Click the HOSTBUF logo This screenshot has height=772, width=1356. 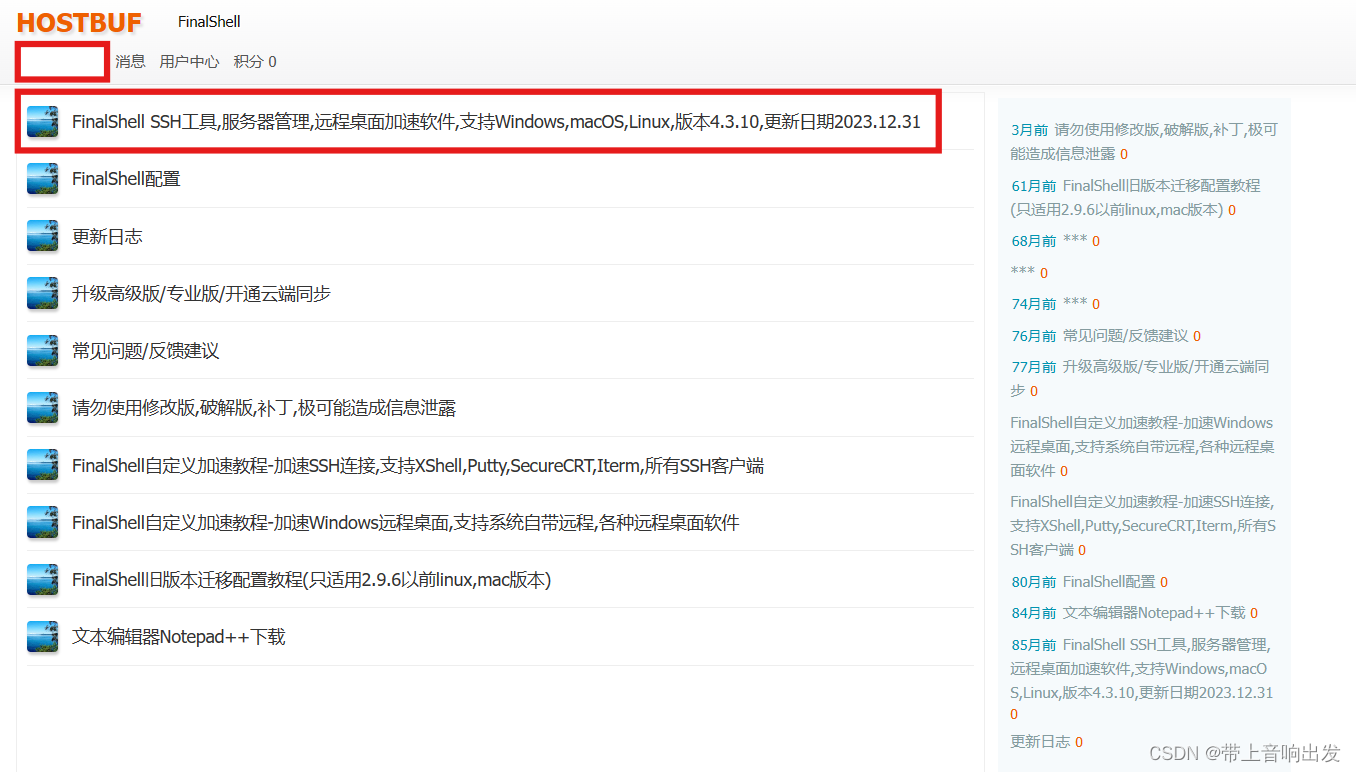(79, 21)
